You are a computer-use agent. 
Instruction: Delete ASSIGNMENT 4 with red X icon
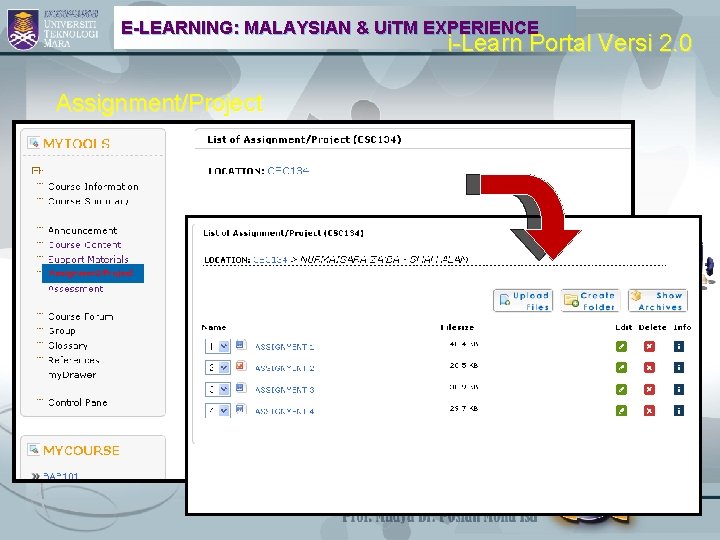point(649,411)
